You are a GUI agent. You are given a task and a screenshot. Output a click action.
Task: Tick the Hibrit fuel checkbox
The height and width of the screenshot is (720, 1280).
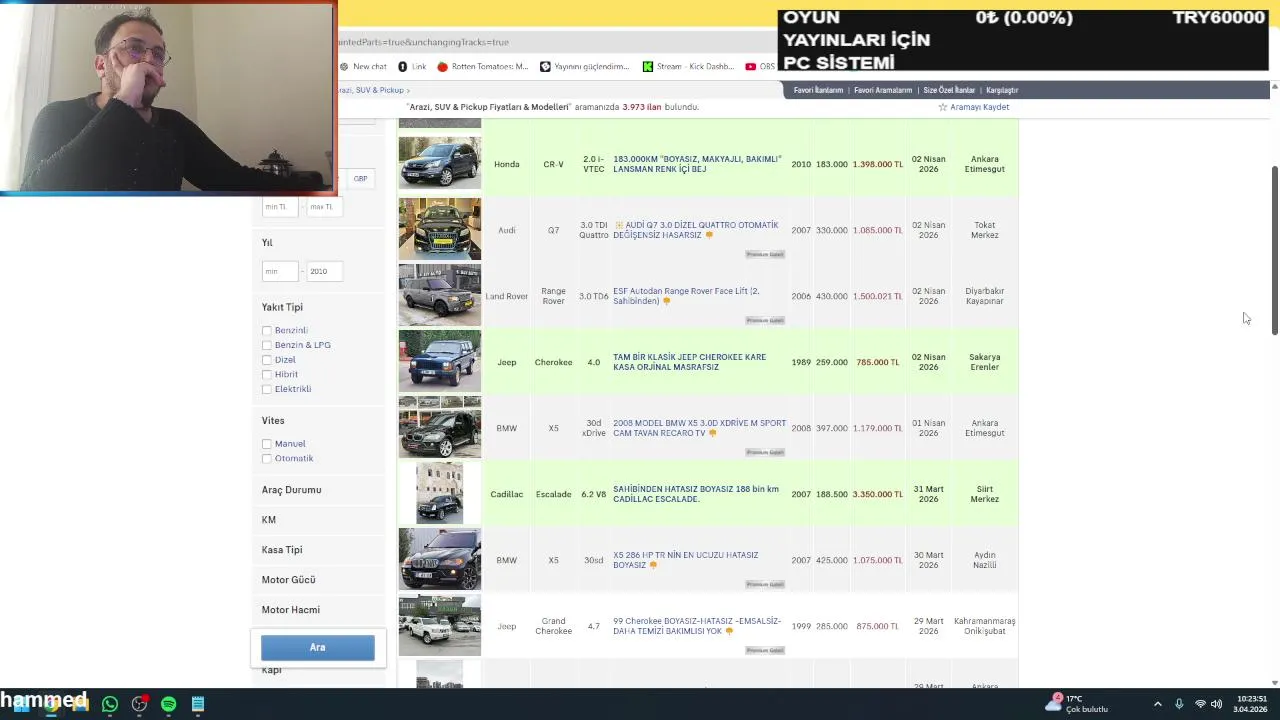pyautogui.click(x=267, y=374)
